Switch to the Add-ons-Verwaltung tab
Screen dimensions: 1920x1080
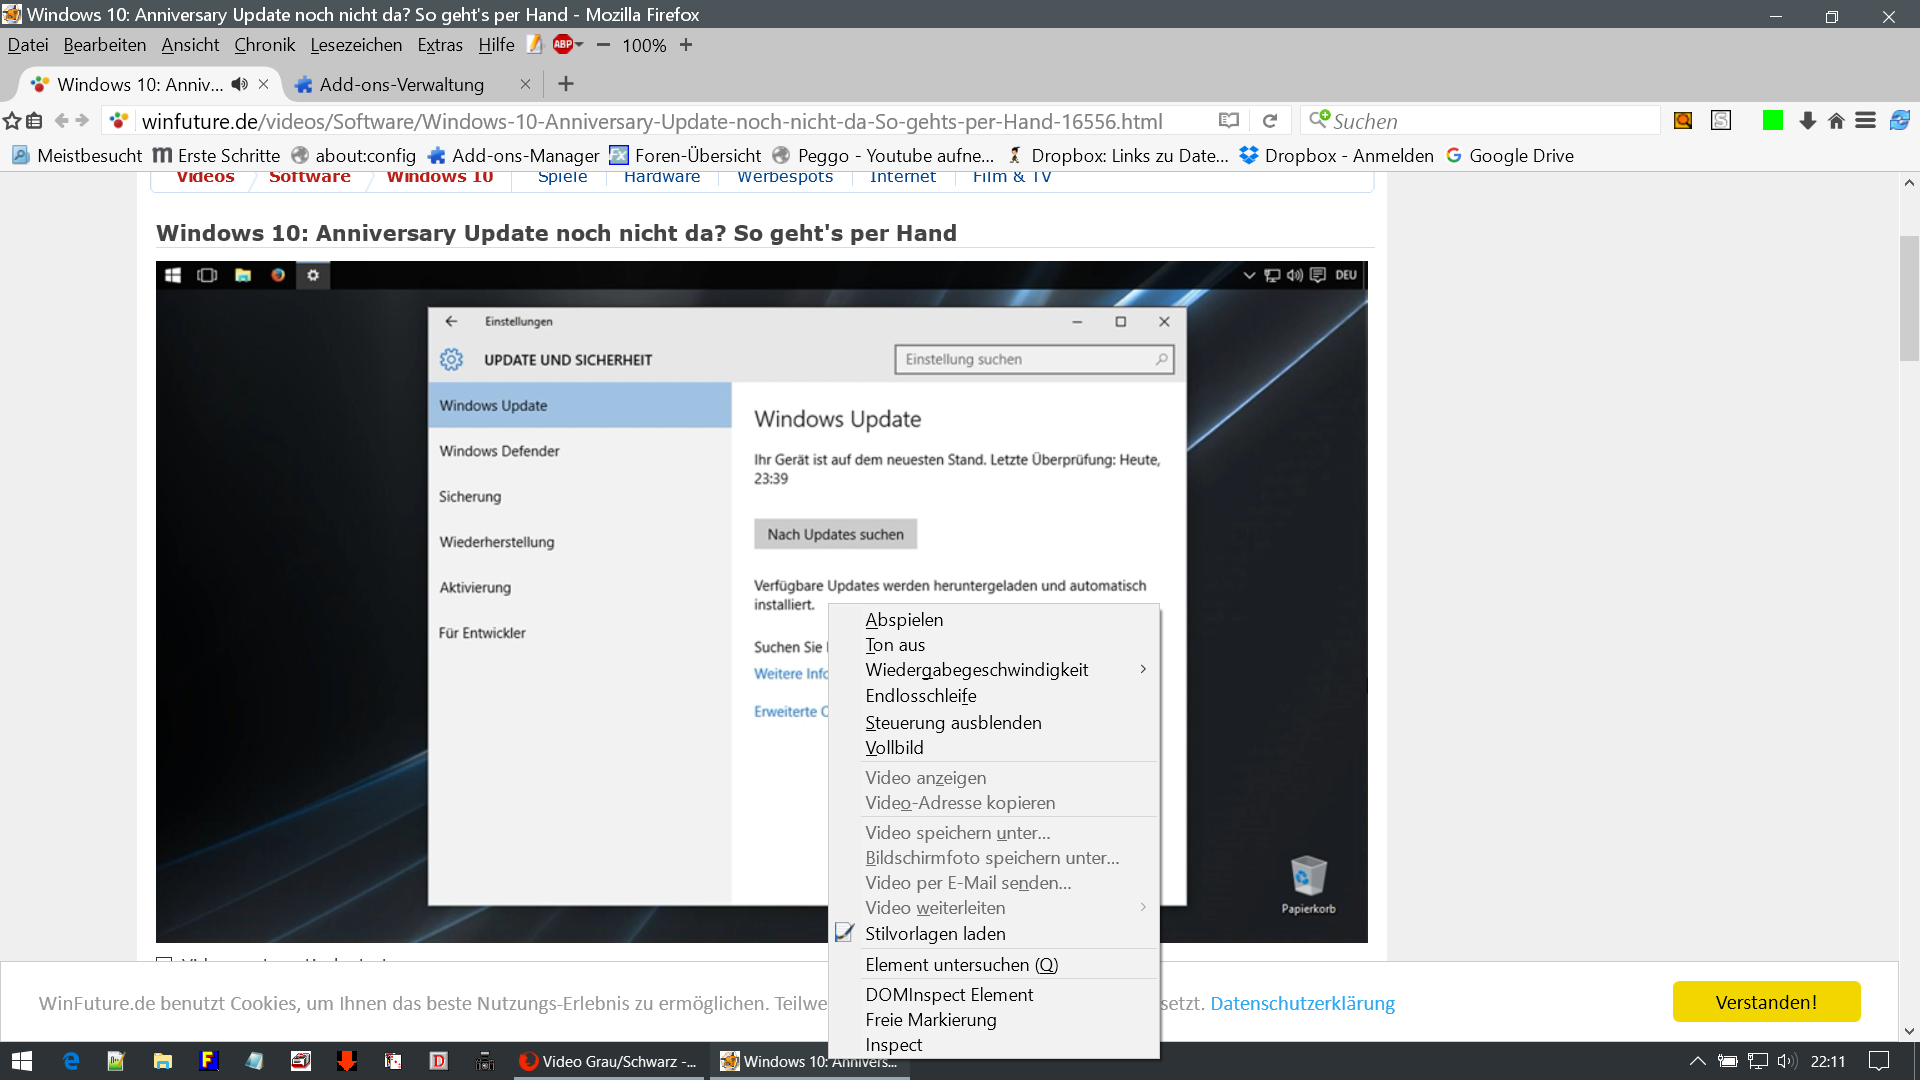402,84
